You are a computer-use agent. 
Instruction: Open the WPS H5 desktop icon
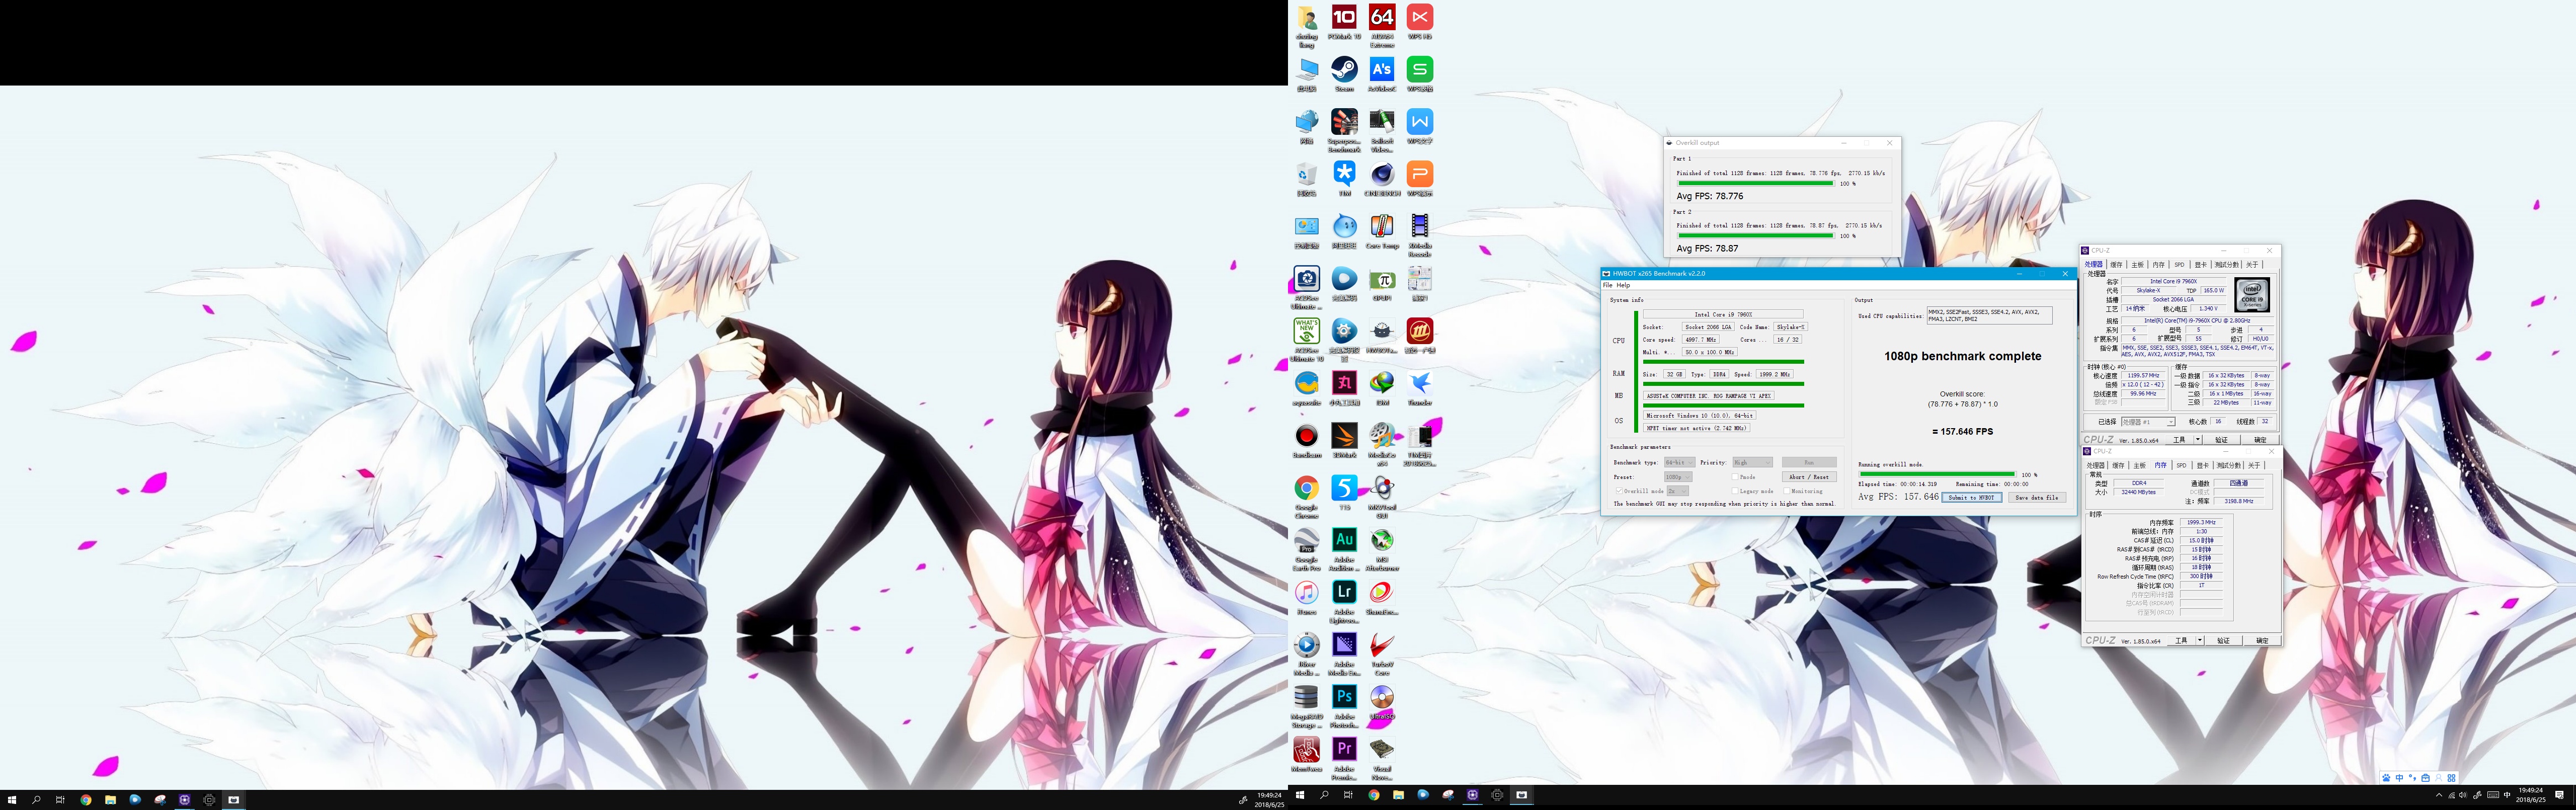pos(1419,22)
